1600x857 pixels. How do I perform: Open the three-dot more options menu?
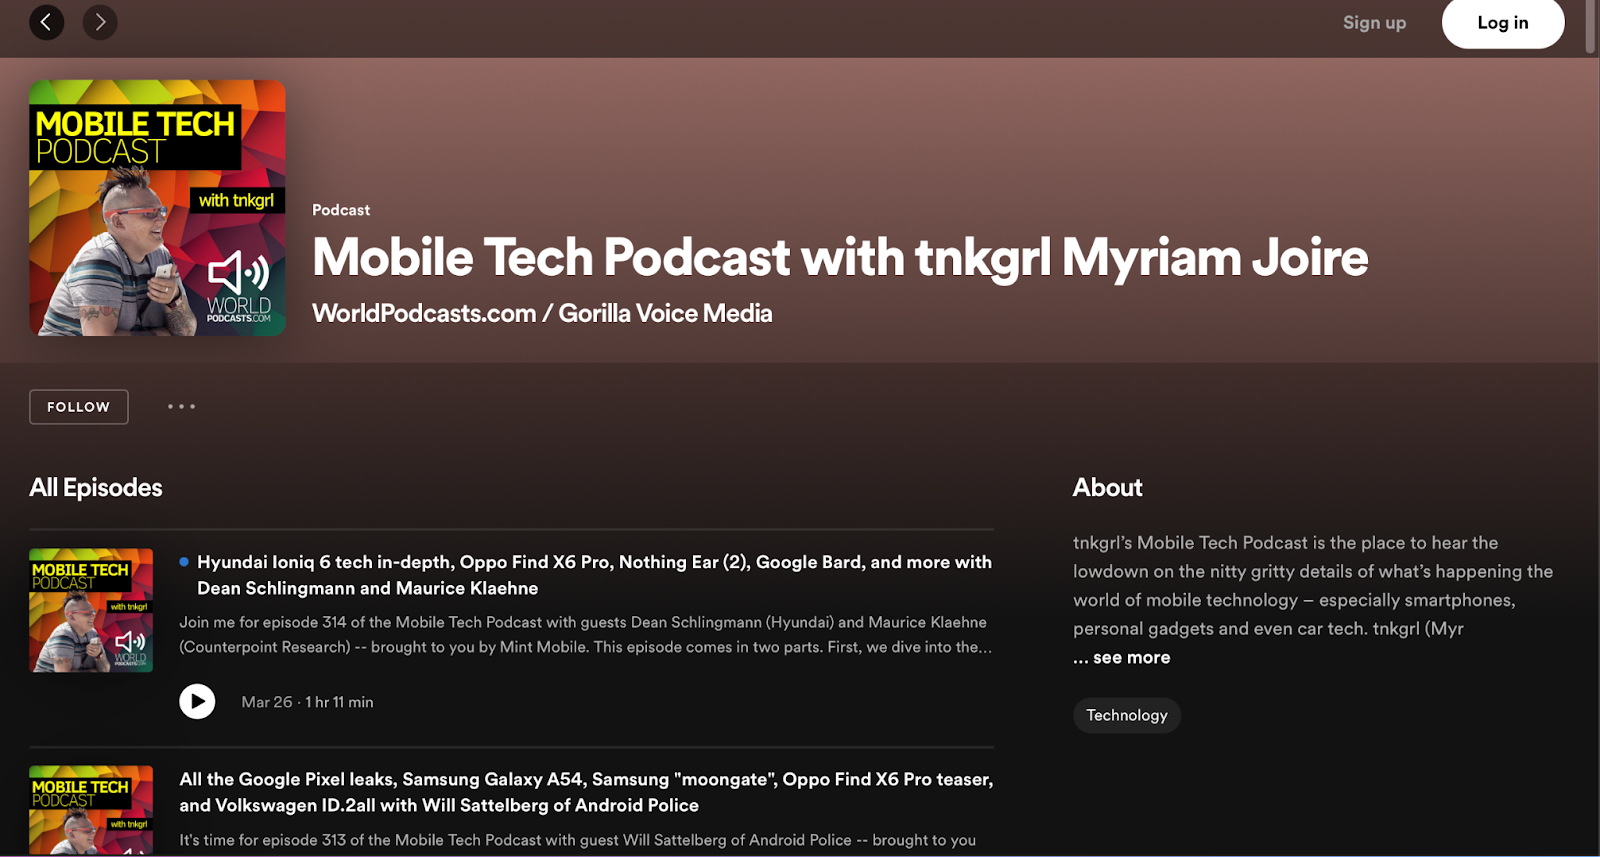(x=181, y=406)
